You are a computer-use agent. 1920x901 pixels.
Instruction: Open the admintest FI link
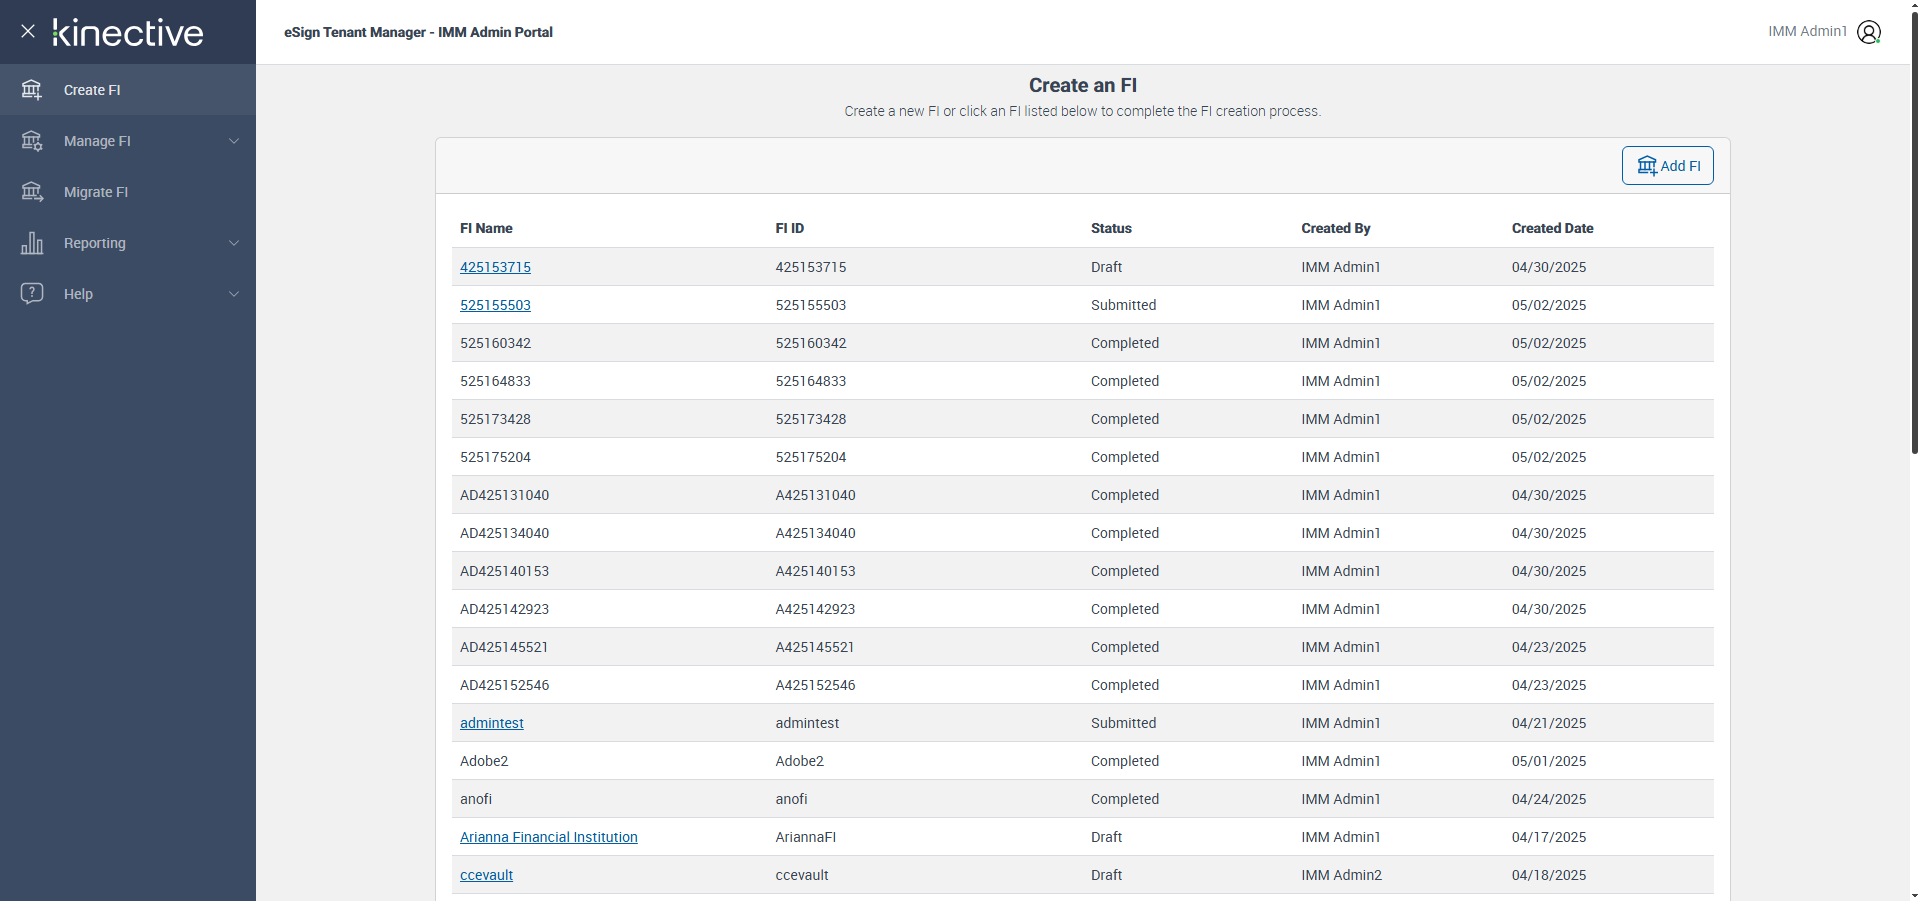pyautogui.click(x=491, y=723)
